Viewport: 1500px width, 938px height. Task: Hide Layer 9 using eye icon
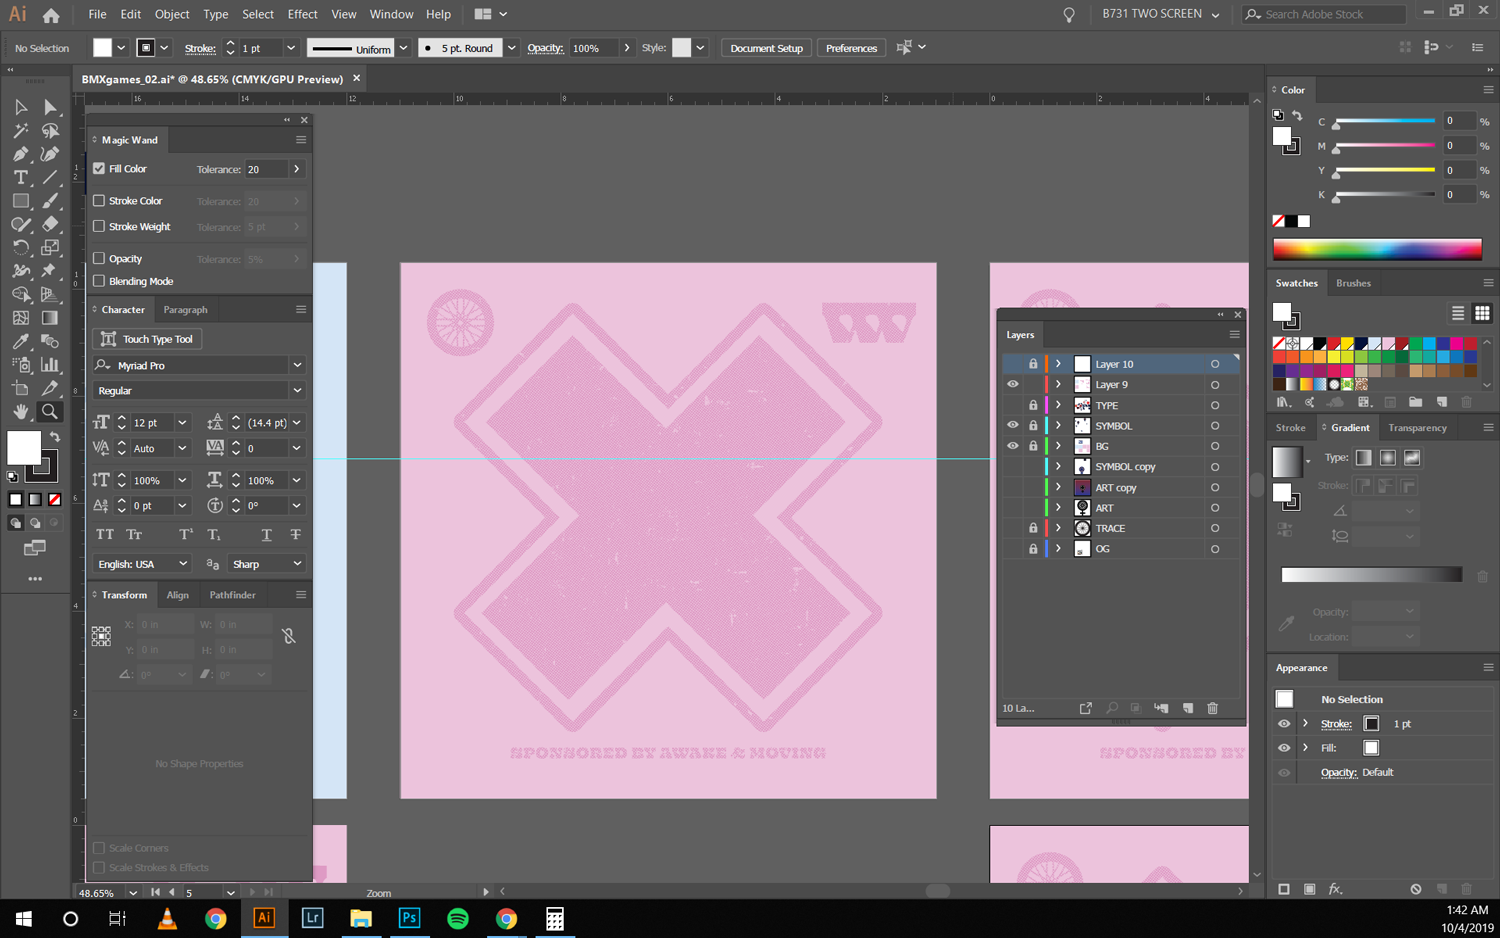point(1013,385)
